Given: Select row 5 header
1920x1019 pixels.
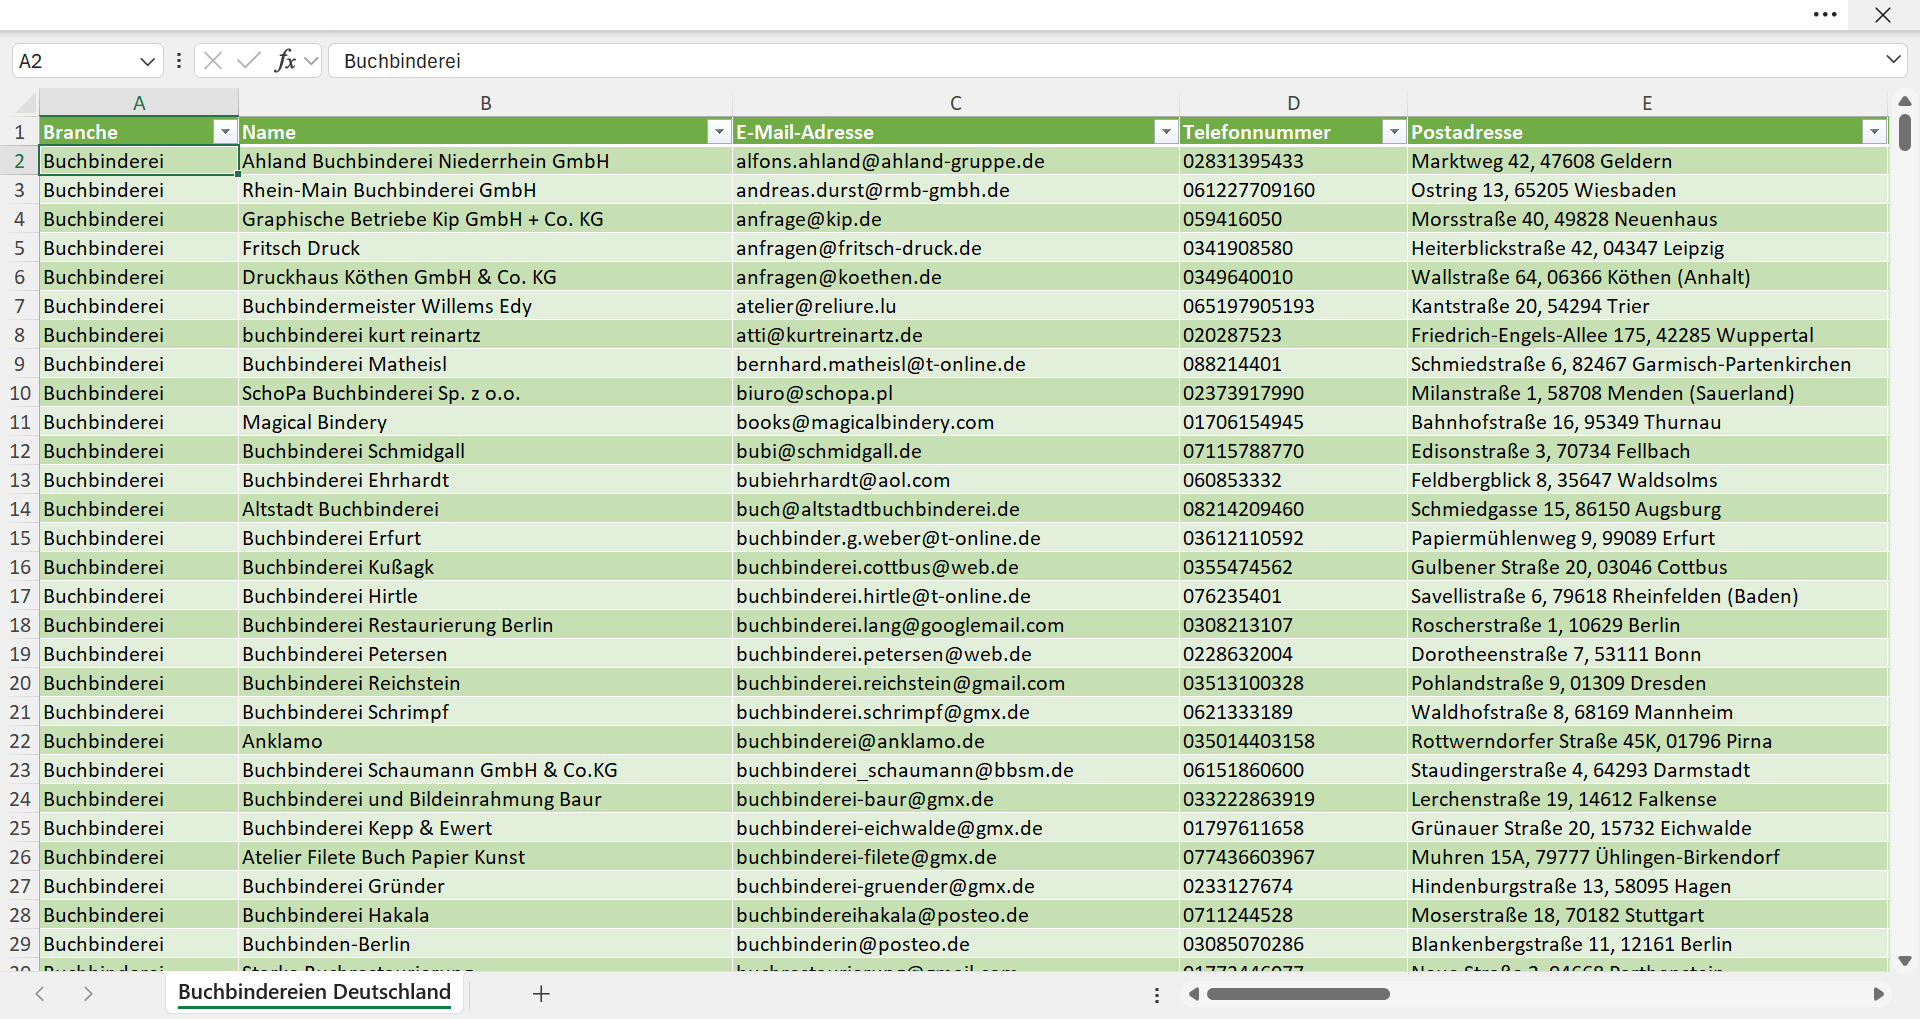Looking at the screenshot, I should tap(19, 248).
